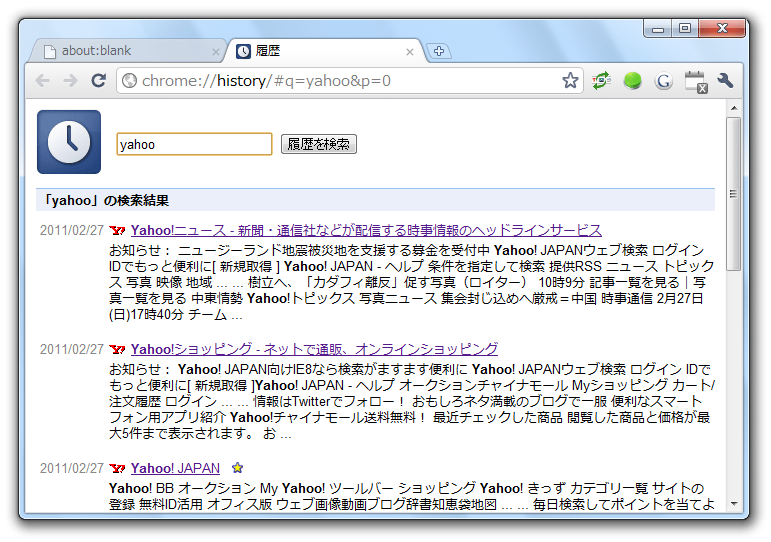The width and height of the screenshot is (771, 542).
Task: Open the Yahoo!ニュース link
Action: pyautogui.click(x=366, y=230)
